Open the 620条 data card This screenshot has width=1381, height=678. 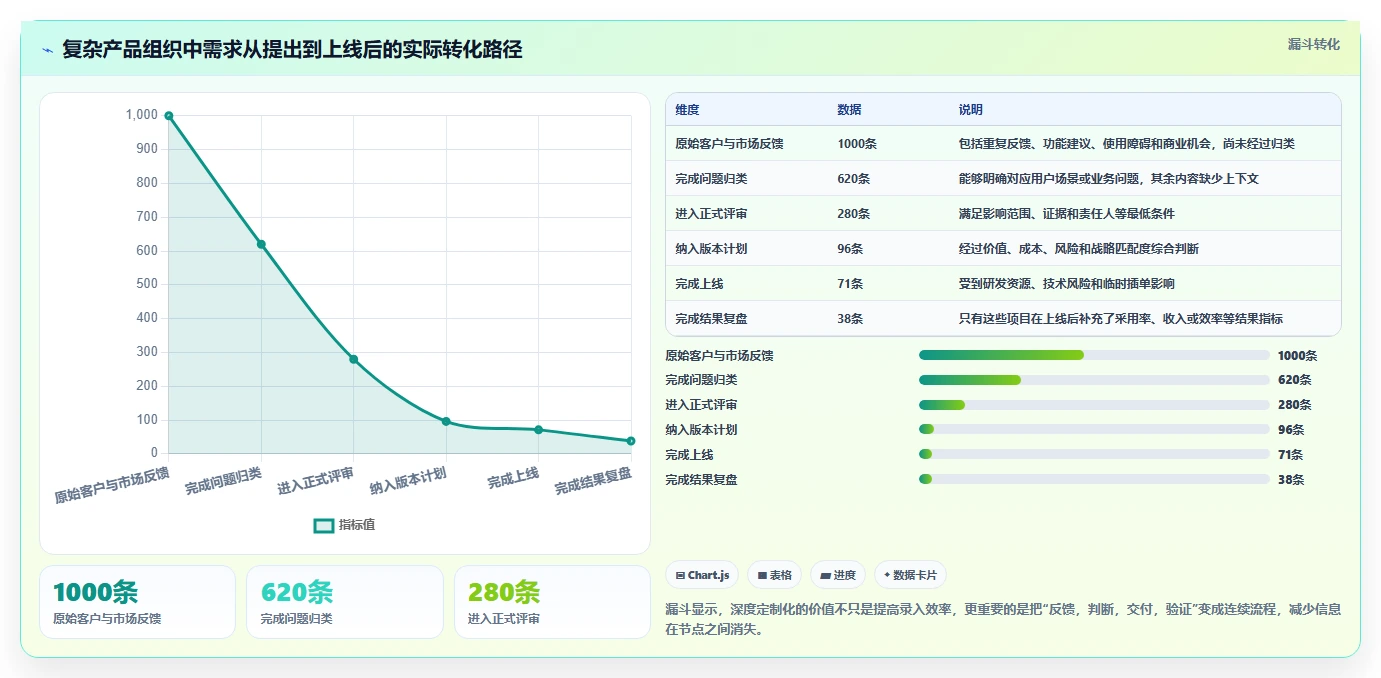(344, 602)
